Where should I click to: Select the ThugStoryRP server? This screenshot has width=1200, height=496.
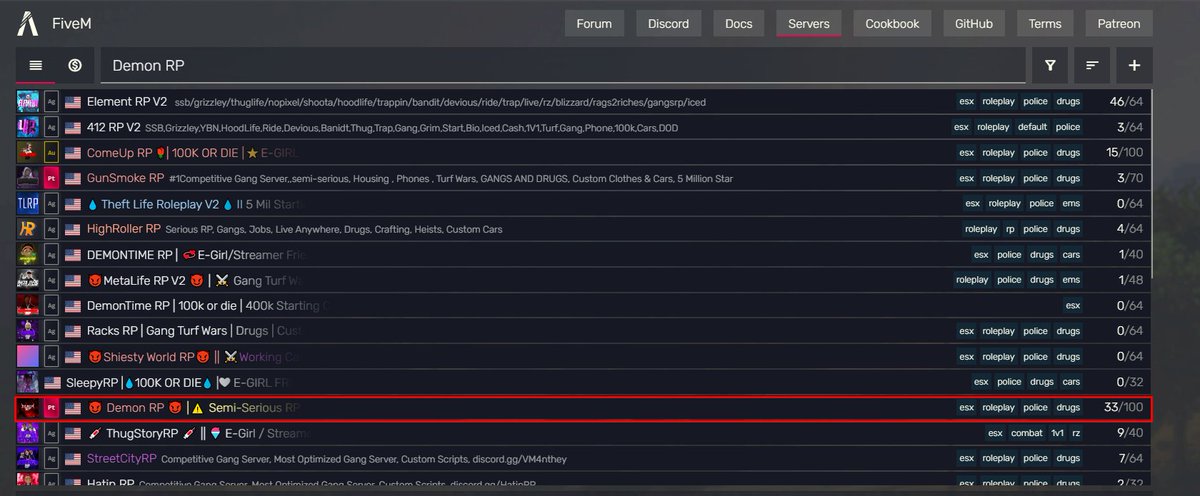583,433
